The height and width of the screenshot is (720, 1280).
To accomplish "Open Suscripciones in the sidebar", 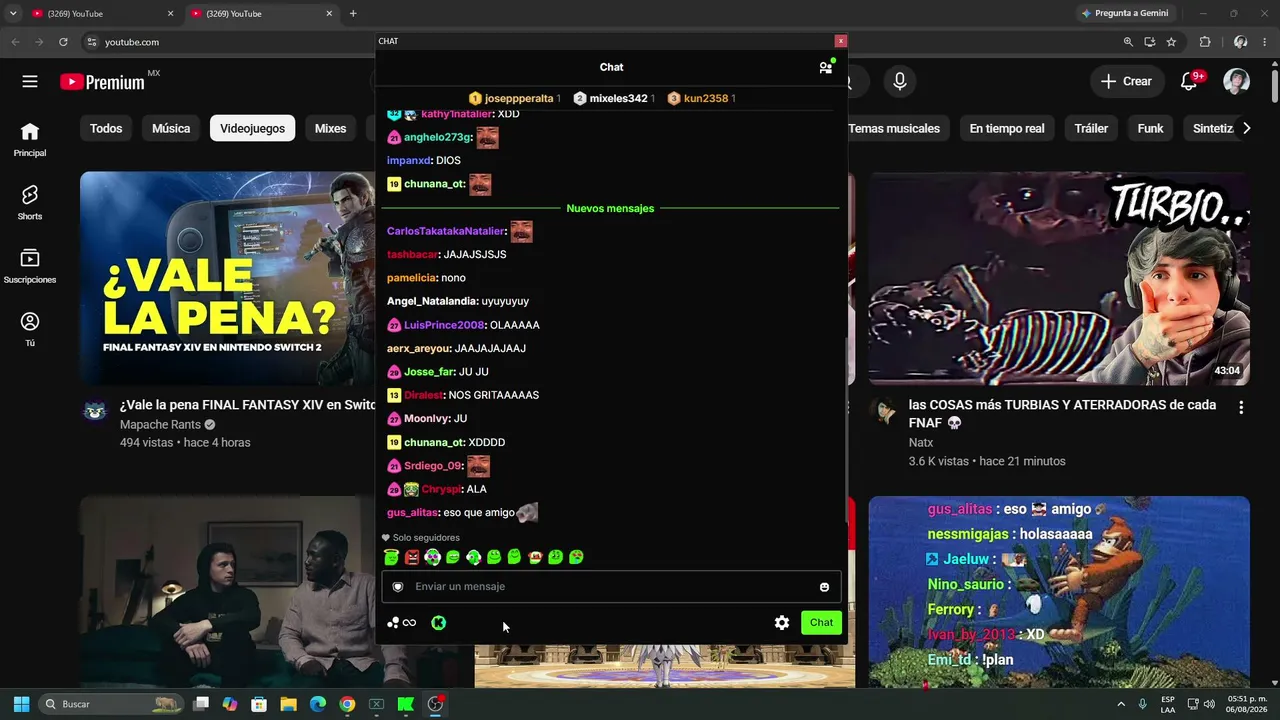I will [x=30, y=265].
